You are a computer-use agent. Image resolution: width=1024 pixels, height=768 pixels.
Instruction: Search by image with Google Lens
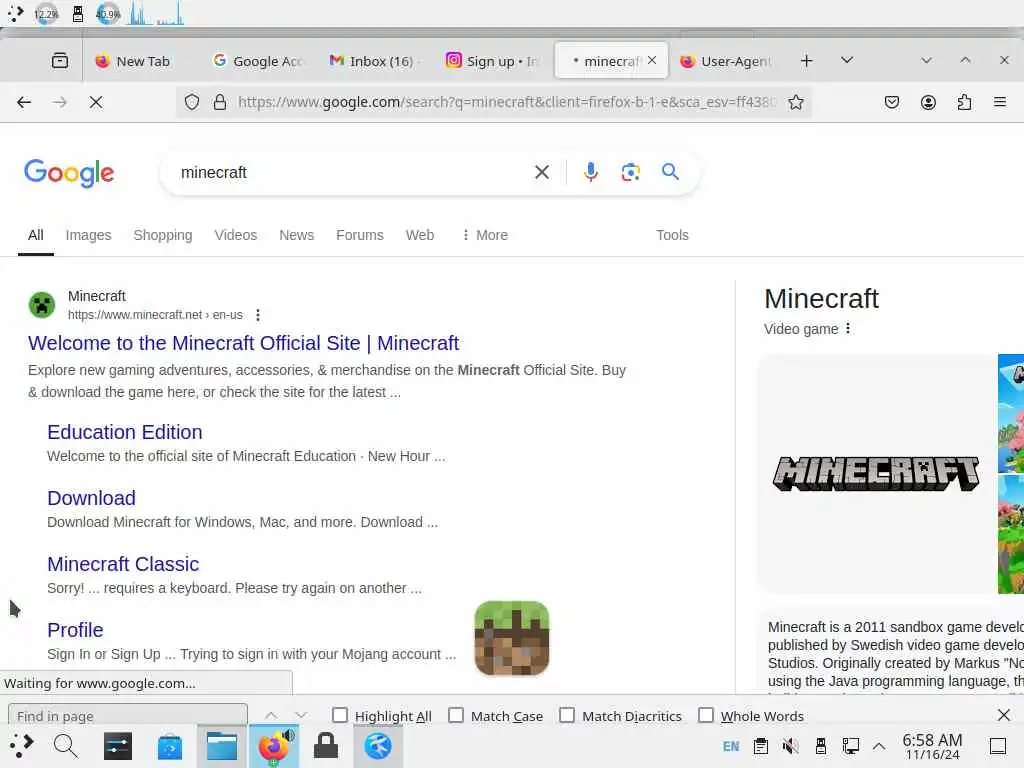[630, 172]
